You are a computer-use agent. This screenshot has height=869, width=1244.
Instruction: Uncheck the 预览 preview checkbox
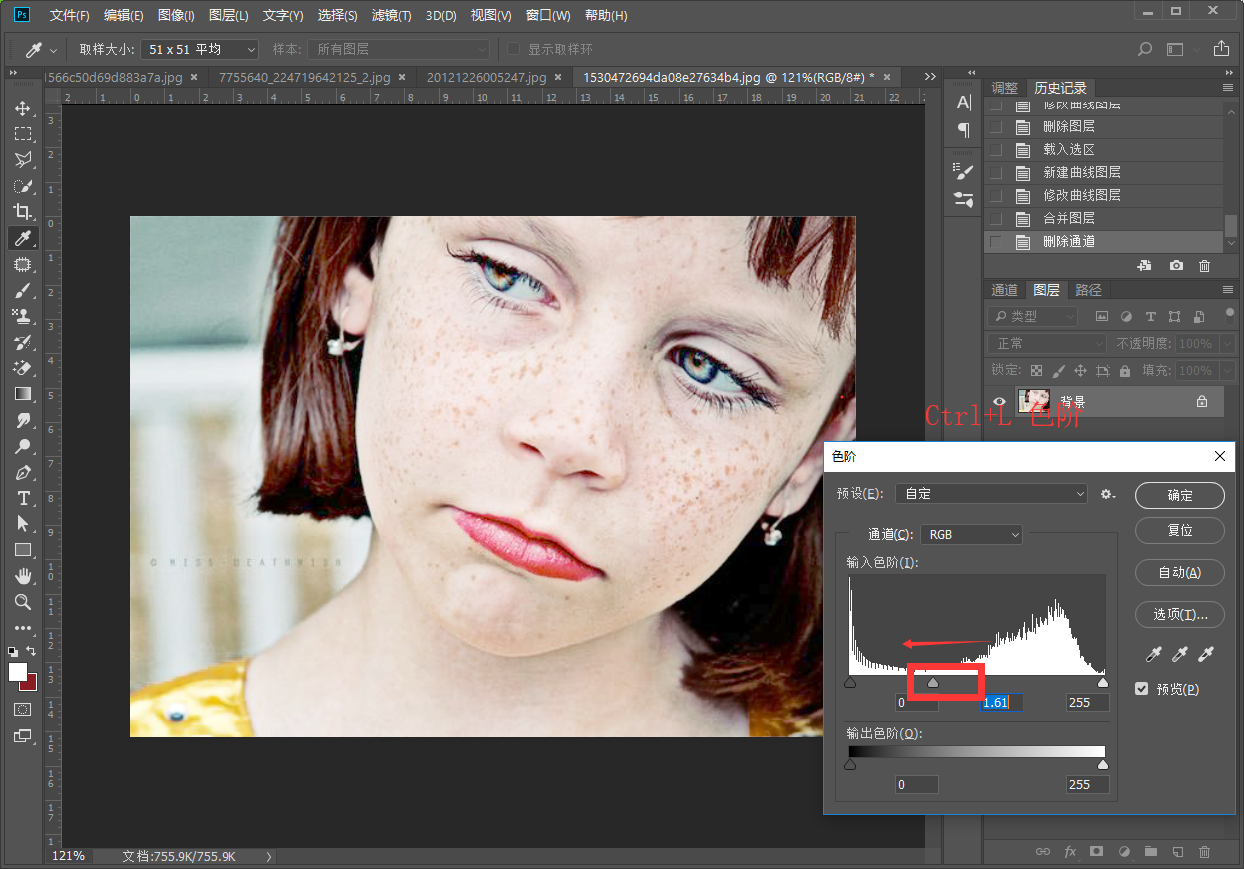coord(1142,689)
